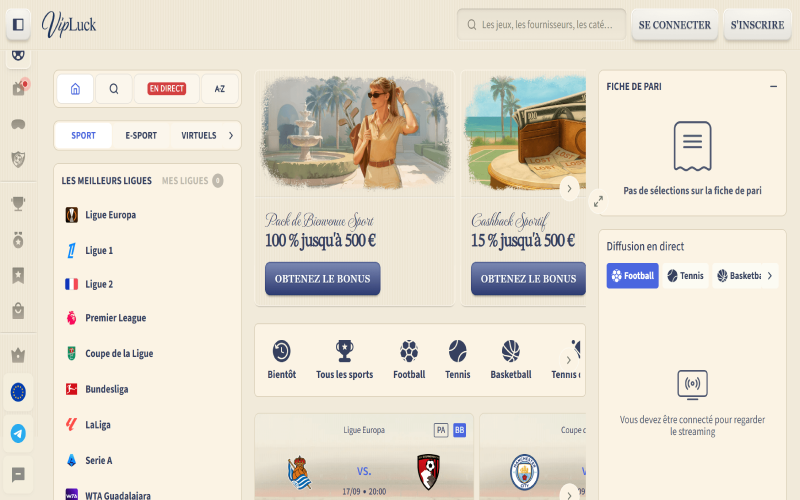Show more streaming sports with the chevron
Screen dimensions: 800x500
770,276
